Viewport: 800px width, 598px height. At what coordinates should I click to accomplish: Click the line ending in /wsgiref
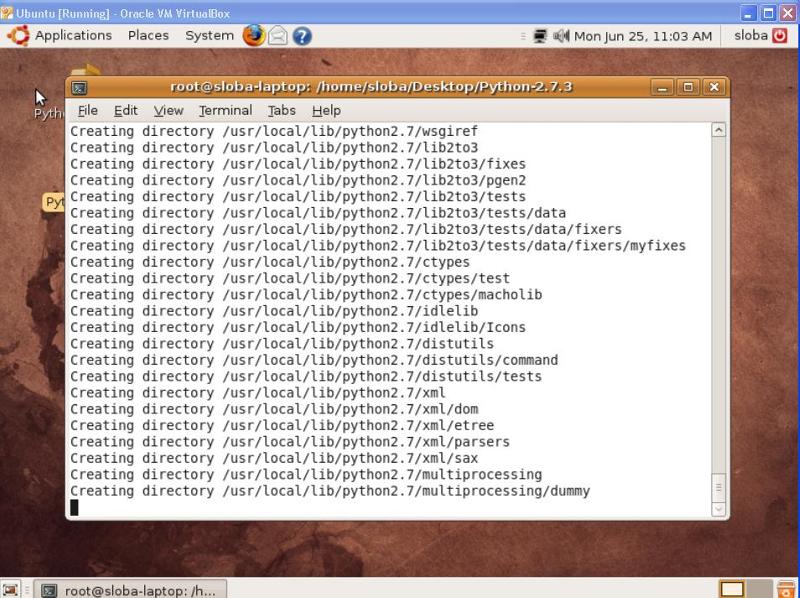(x=274, y=132)
